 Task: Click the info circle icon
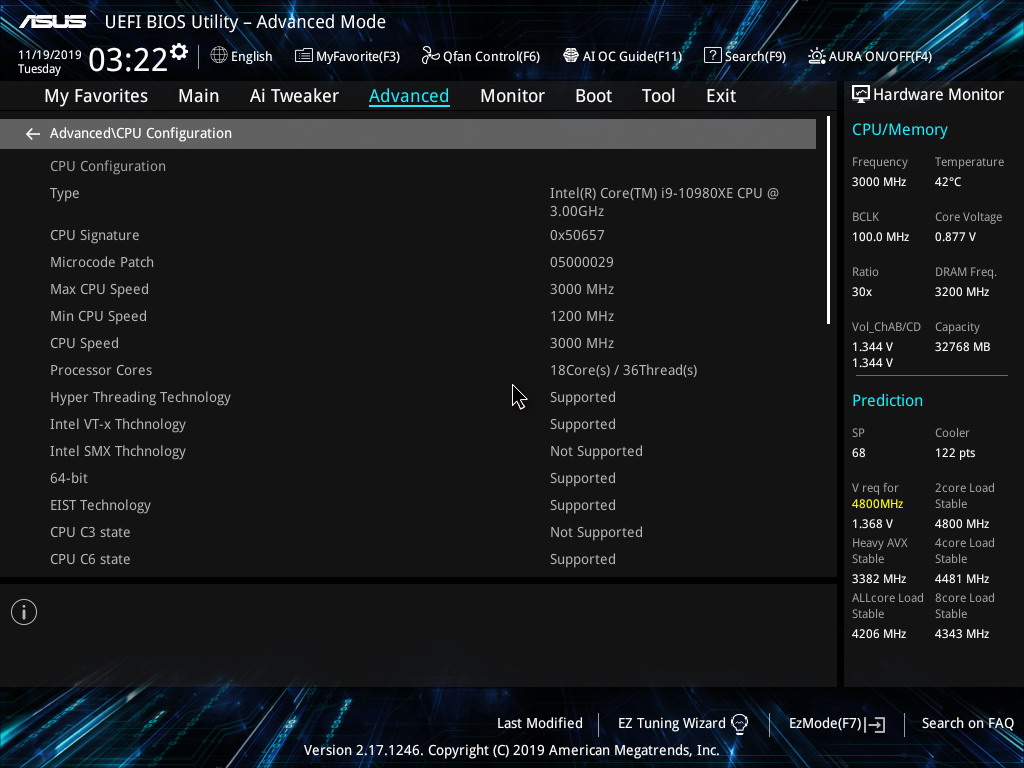(x=24, y=612)
